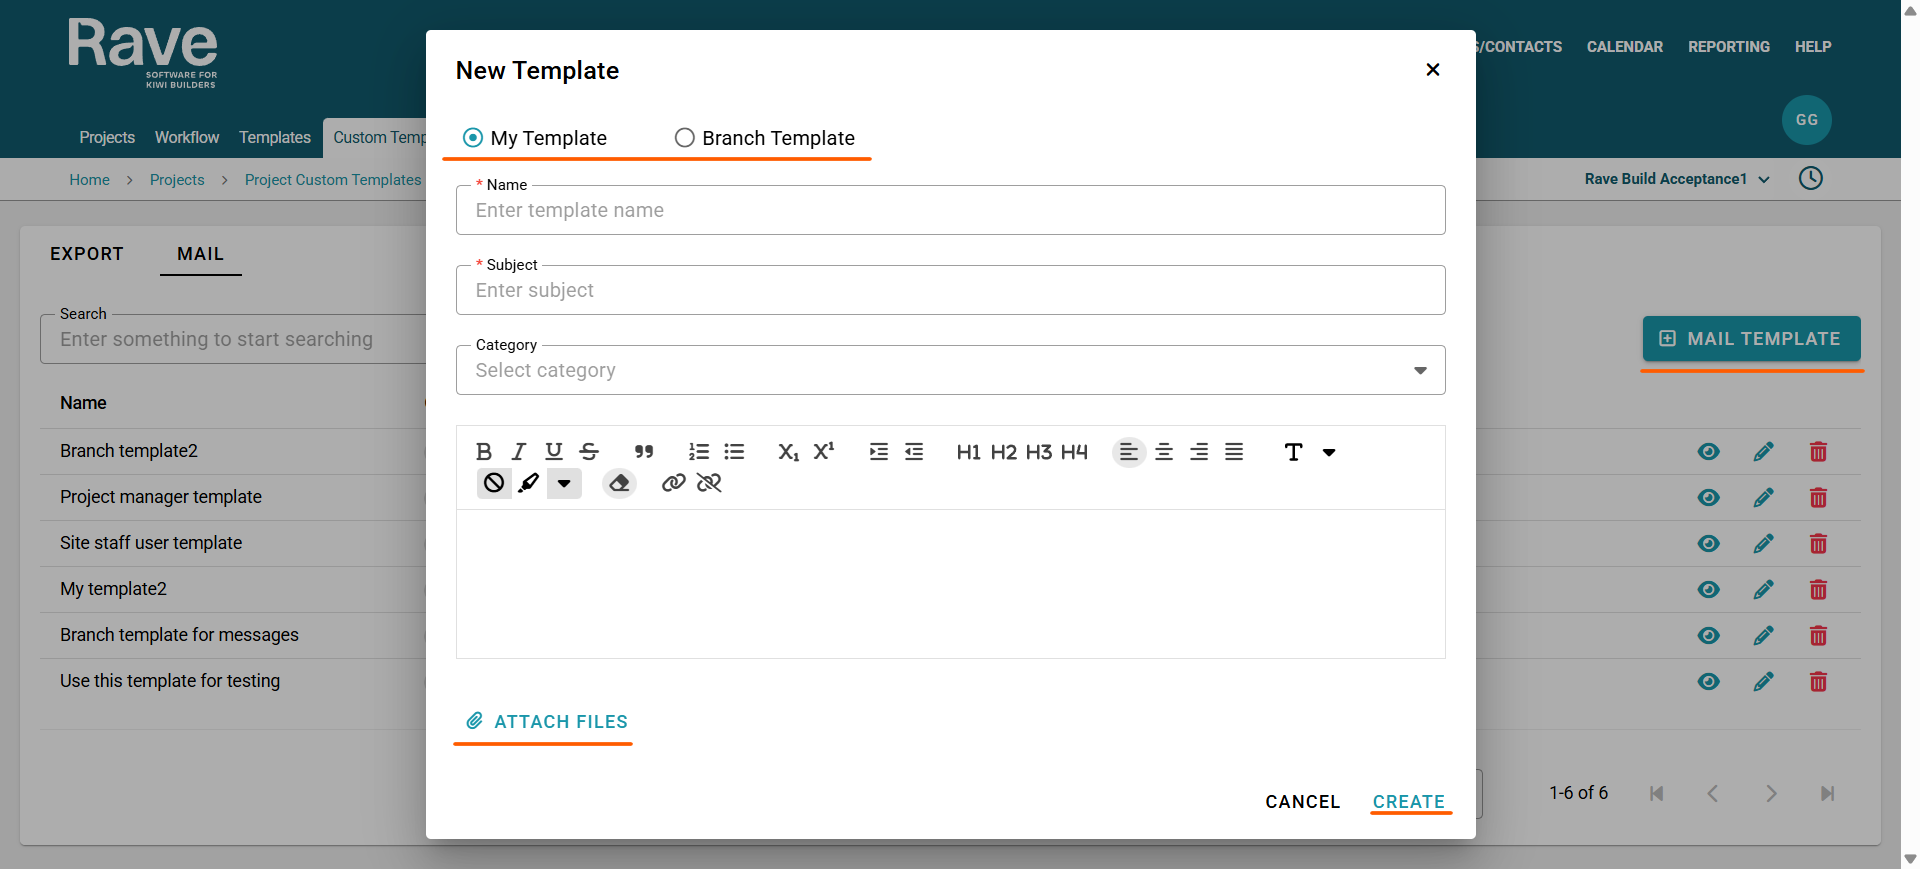Start a numbered list
The height and width of the screenshot is (869, 1920).
699,452
